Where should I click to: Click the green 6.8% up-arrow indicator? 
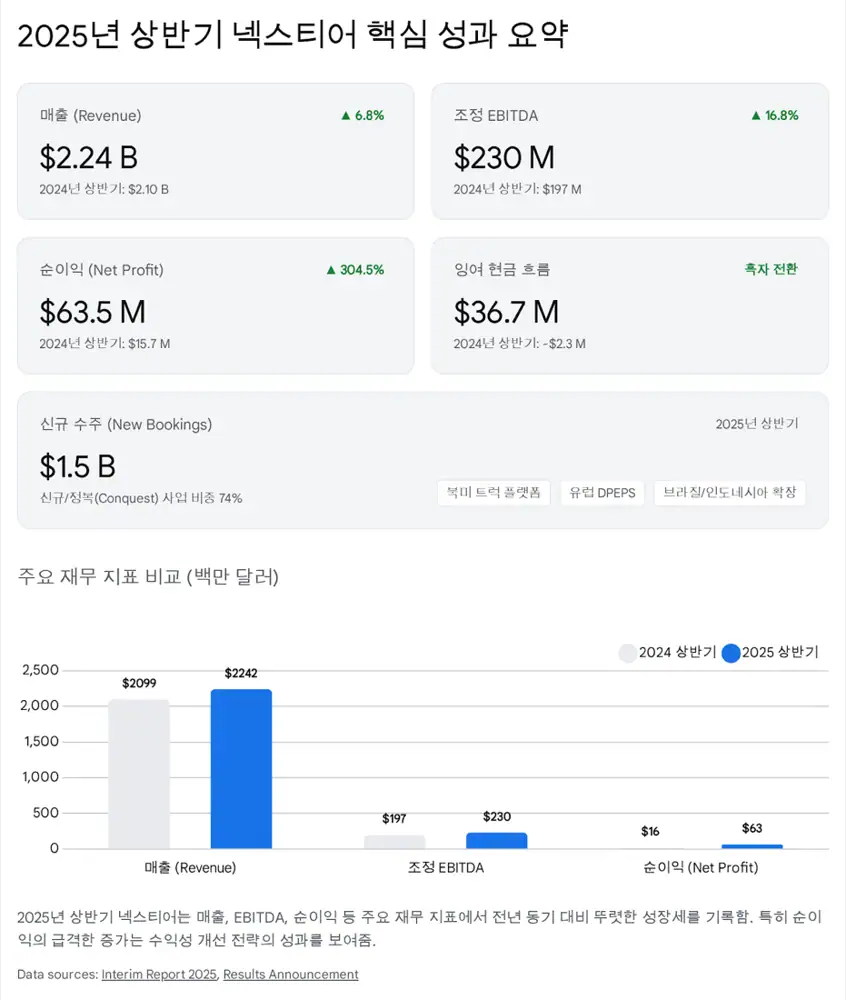(362, 115)
